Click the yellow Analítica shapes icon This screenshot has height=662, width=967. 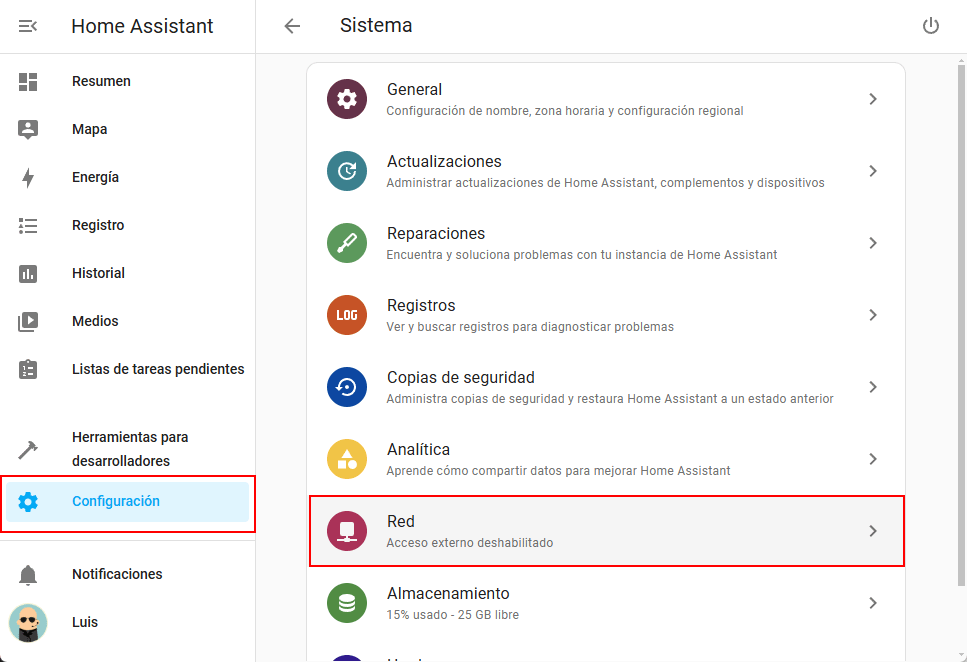tap(347, 459)
